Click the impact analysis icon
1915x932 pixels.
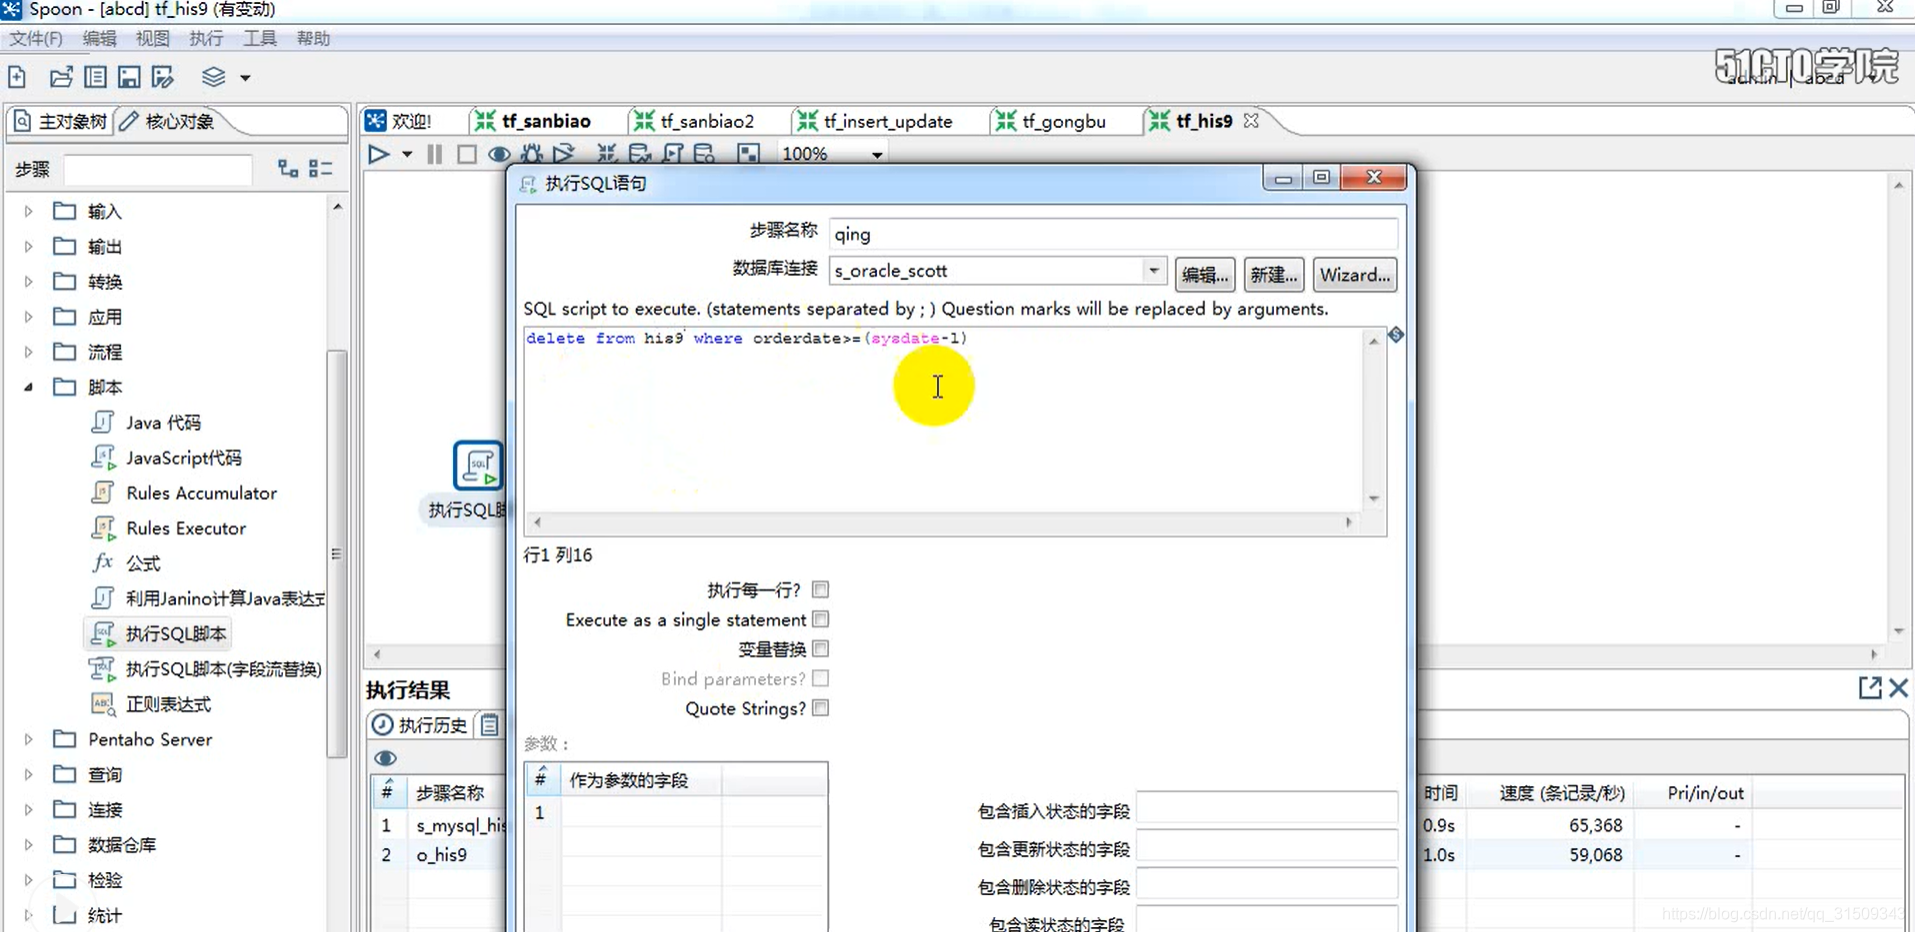pyautogui.click(x=640, y=154)
